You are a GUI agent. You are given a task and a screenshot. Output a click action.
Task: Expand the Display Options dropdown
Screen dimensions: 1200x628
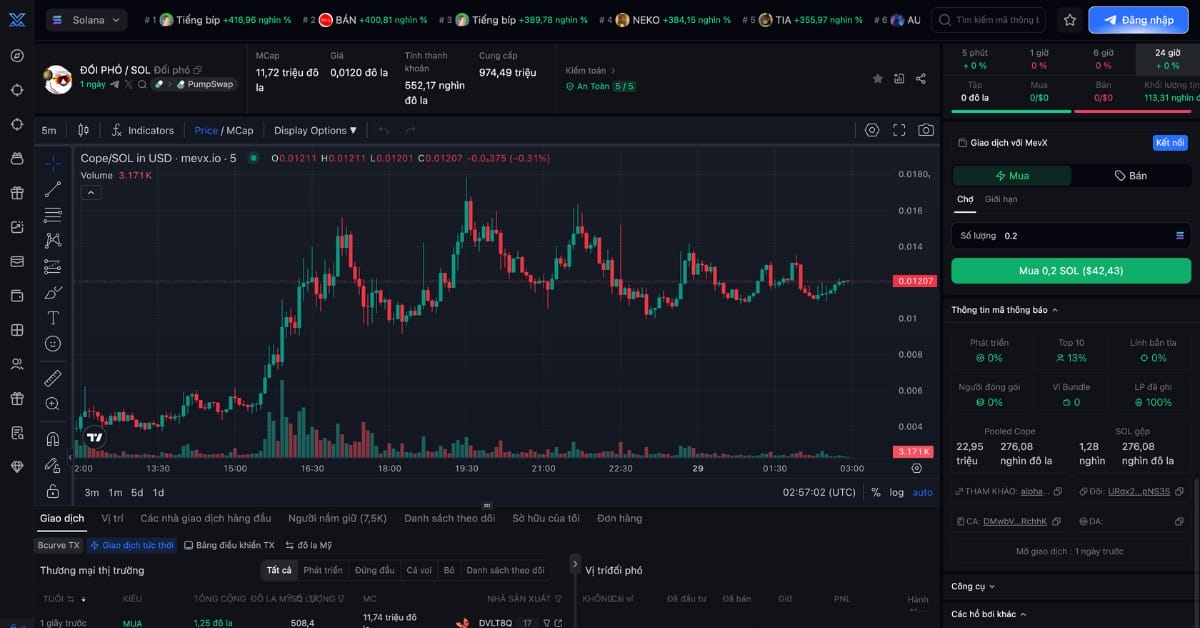pos(315,130)
